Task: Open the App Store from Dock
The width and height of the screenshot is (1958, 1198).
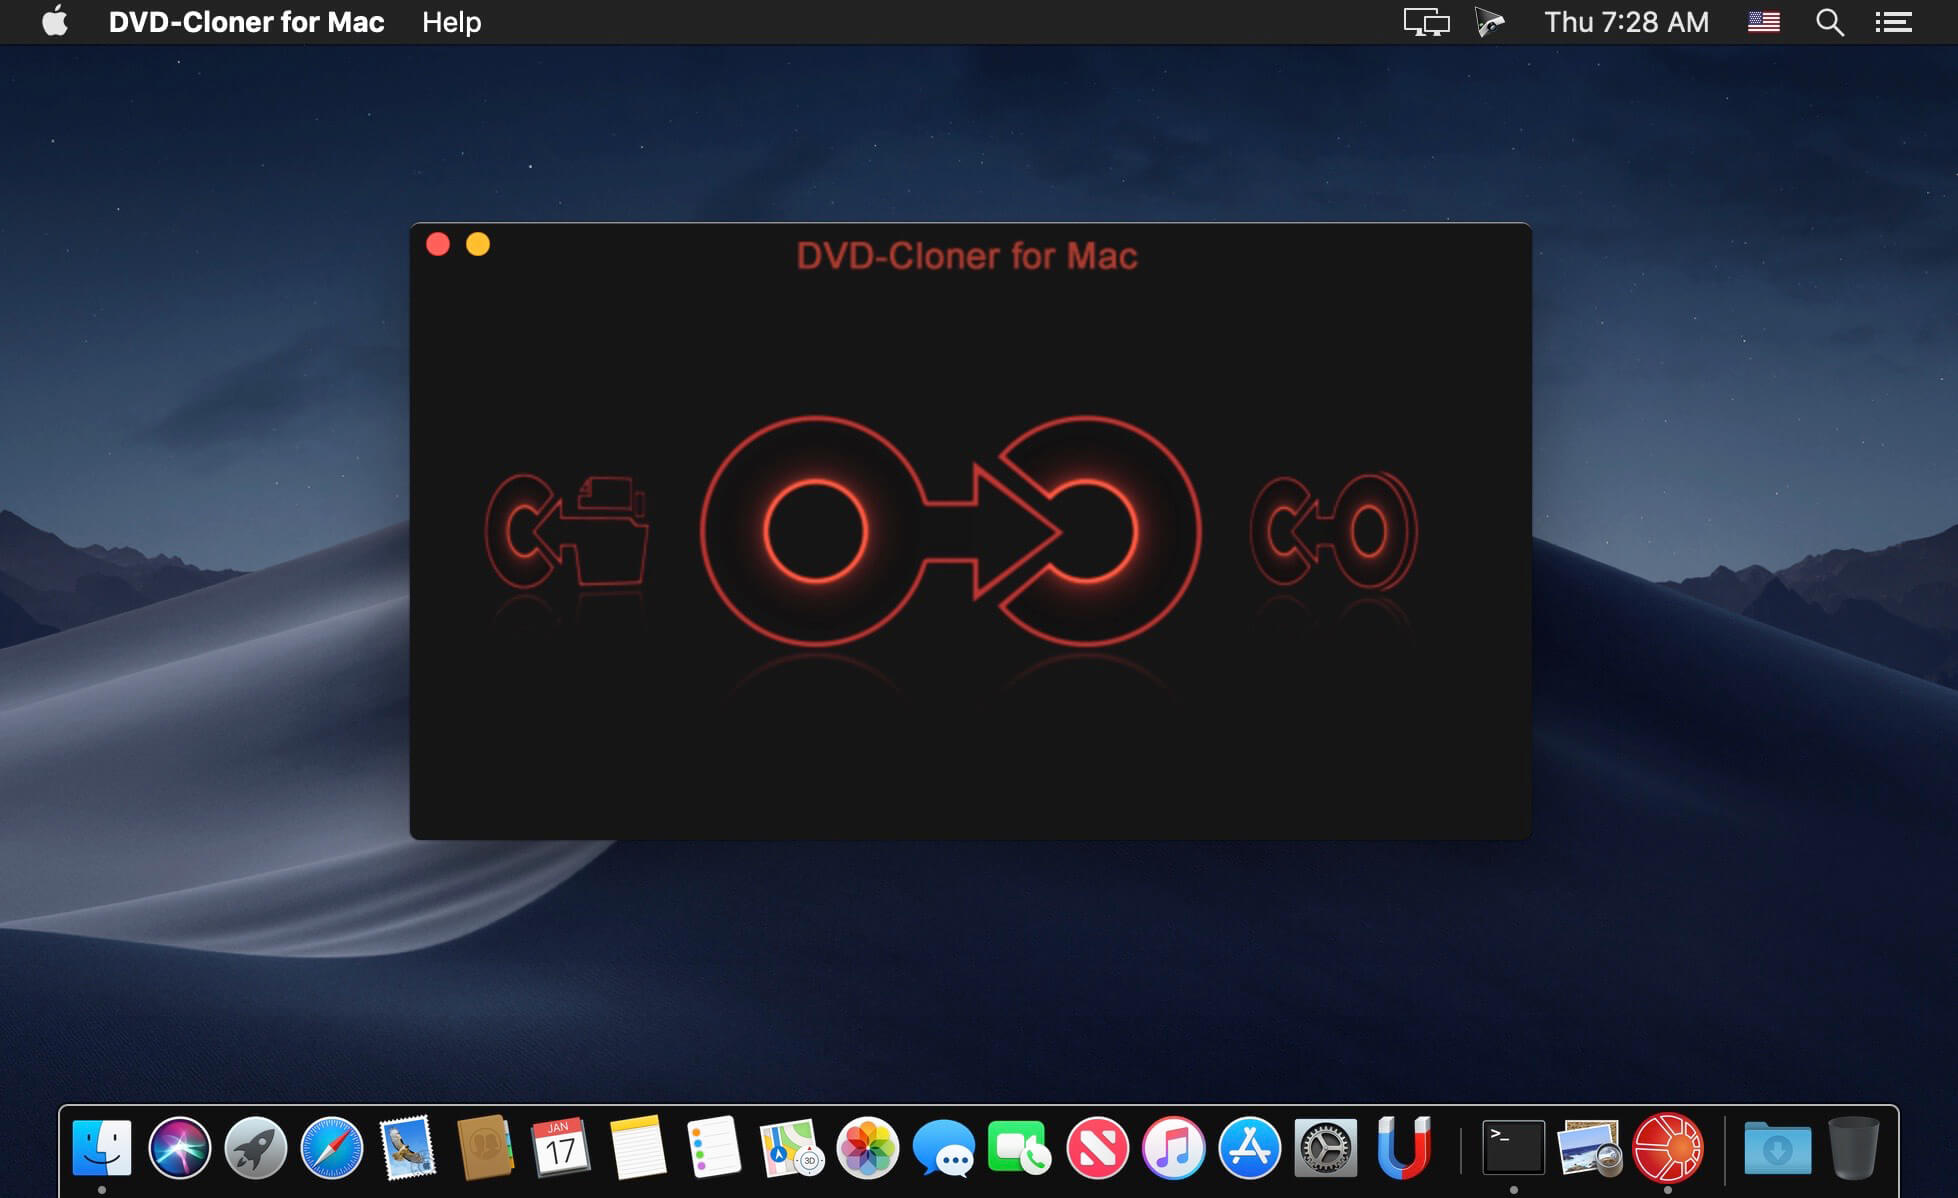Action: click(1249, 1148)
